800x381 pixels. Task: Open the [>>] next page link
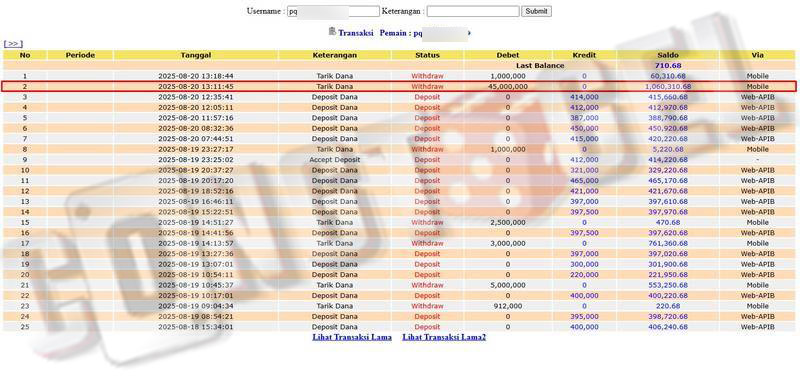[x=13, y=44]
